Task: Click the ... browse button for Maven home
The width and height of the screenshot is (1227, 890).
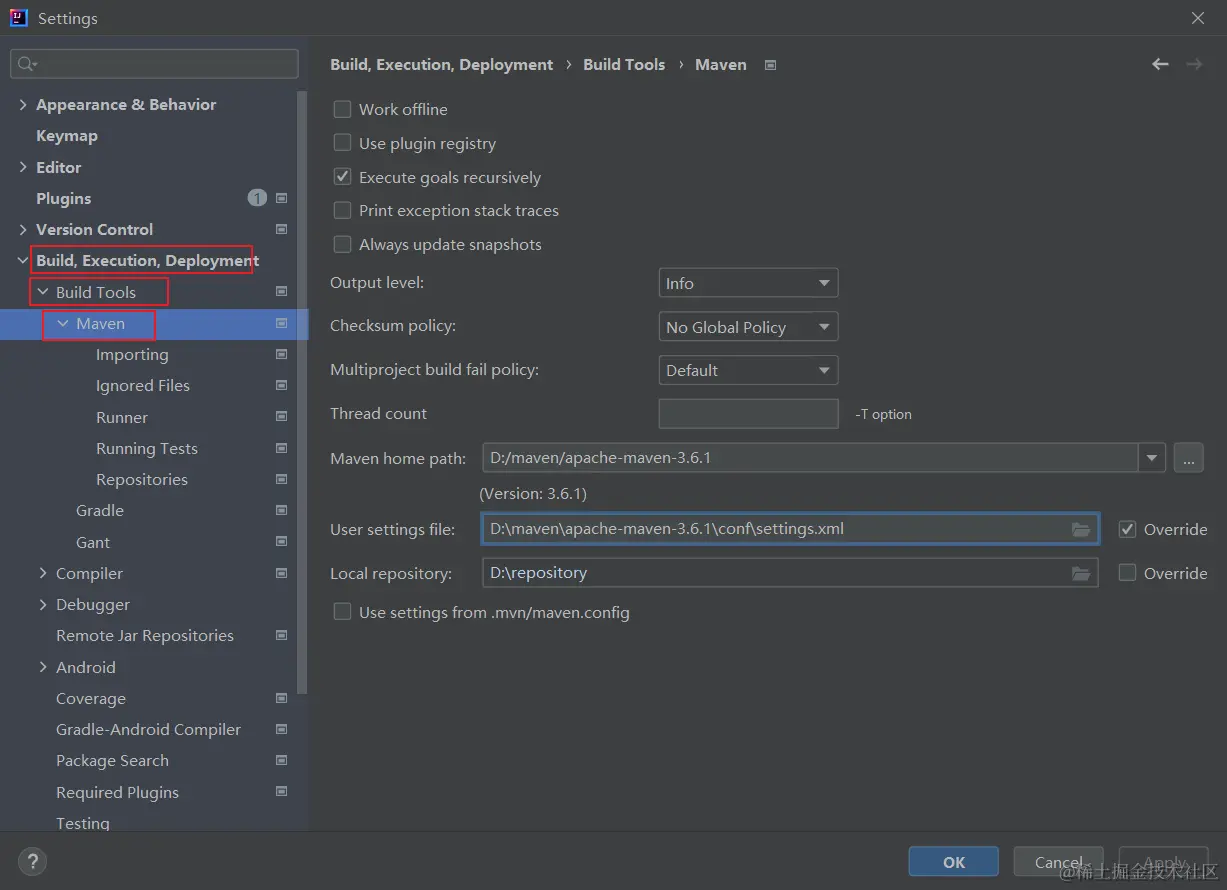Action: [x=1188, y=458]
